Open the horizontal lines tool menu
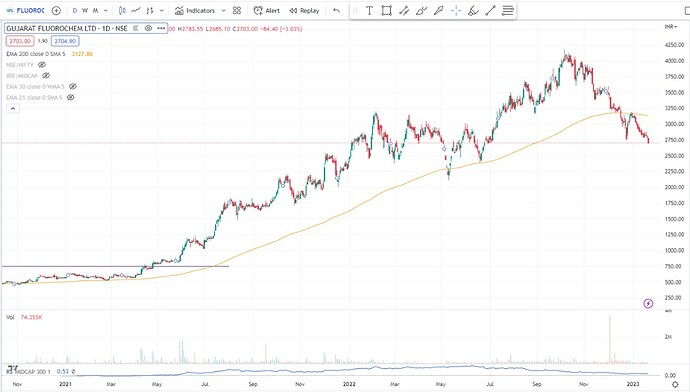The width and height of the screenshot is (690, 392). tap(508, 11)
